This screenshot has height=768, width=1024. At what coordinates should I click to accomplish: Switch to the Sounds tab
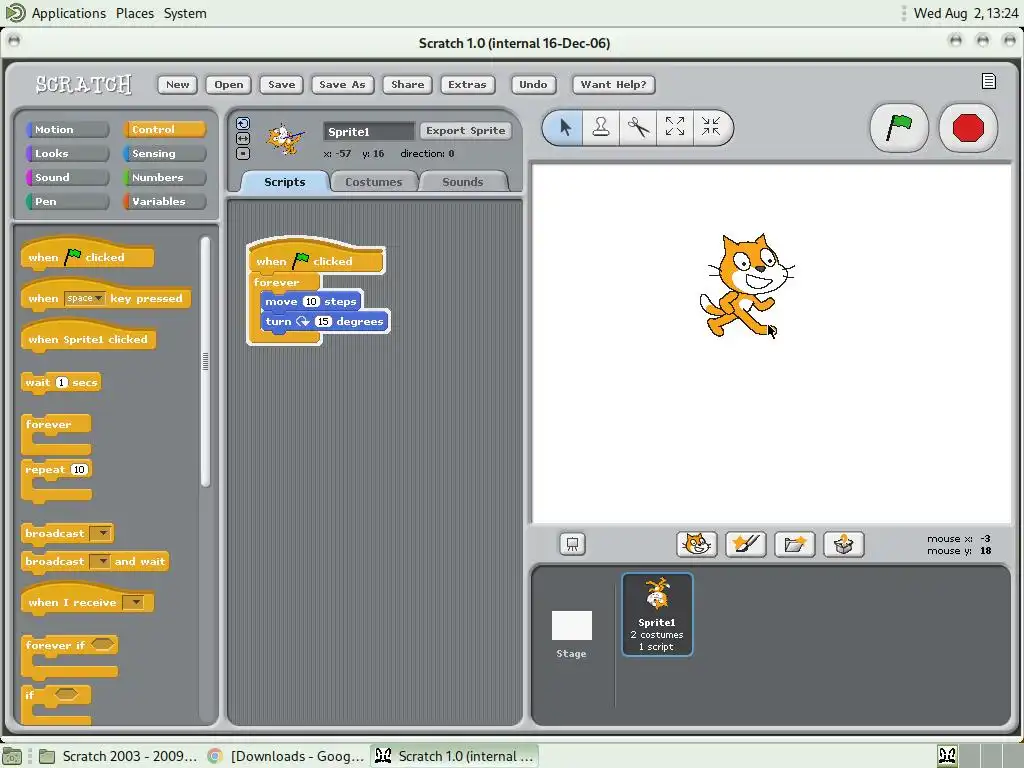point(463,182)
